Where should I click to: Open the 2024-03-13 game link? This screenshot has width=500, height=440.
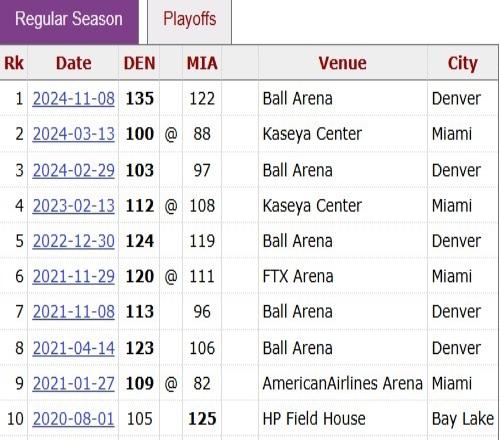pos(74,134)
